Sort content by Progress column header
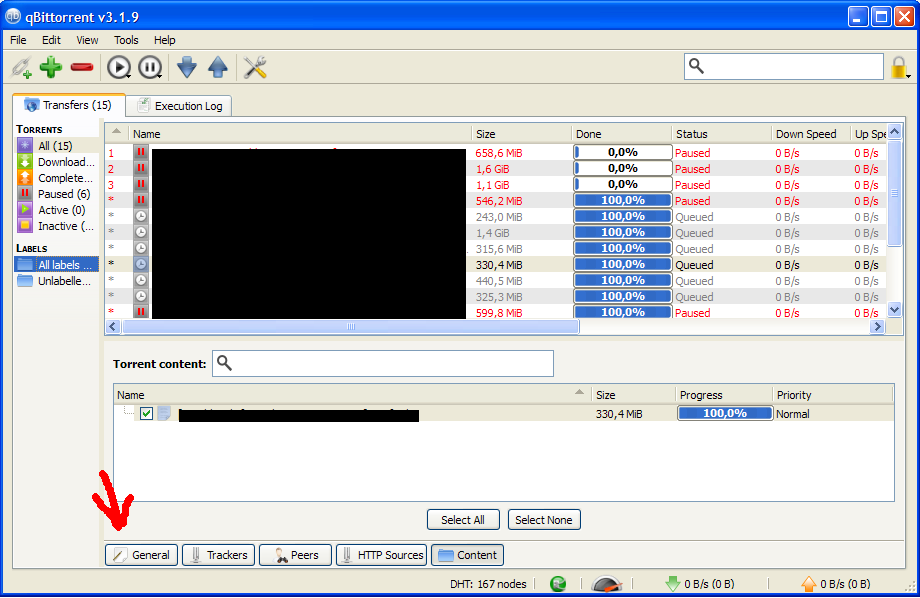Screen dimensions: 920x598 pos(724,395)
